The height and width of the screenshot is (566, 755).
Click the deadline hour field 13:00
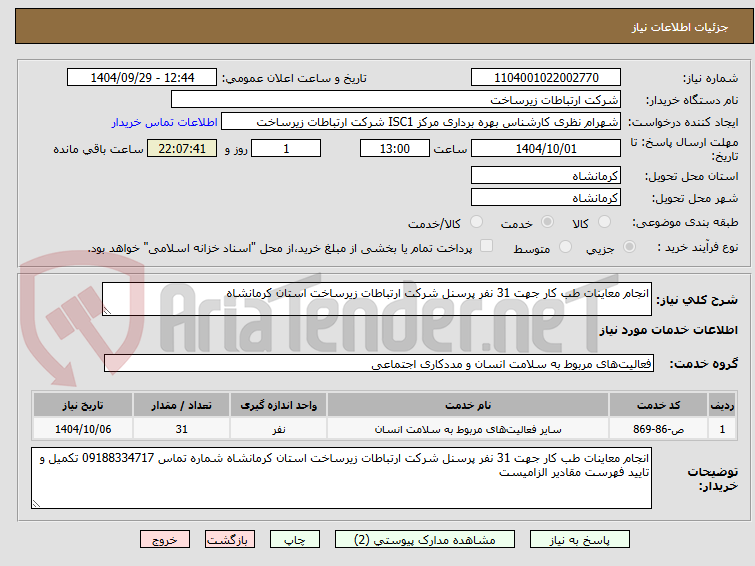395,148
